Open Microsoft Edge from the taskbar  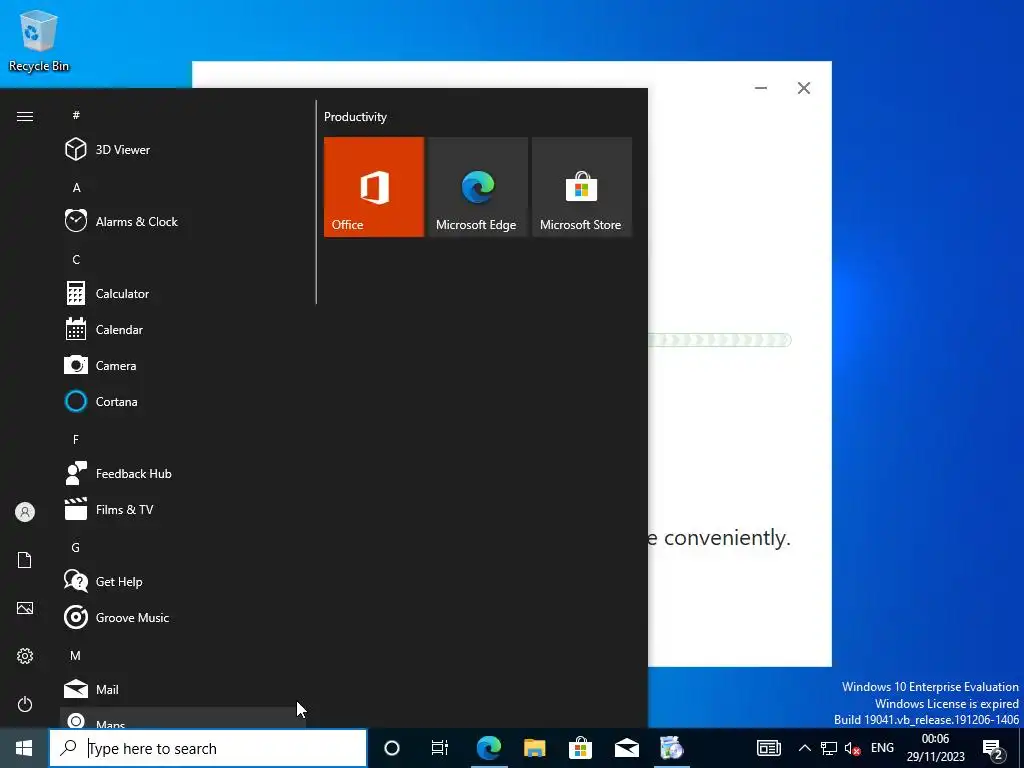pos(488,748)
